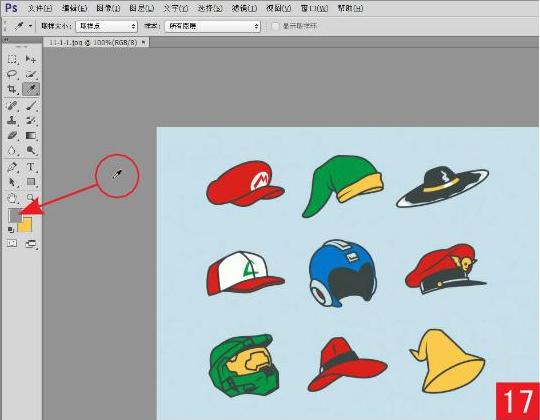
Task: Select the Quick Selection tool
Action: pos(31,74)
